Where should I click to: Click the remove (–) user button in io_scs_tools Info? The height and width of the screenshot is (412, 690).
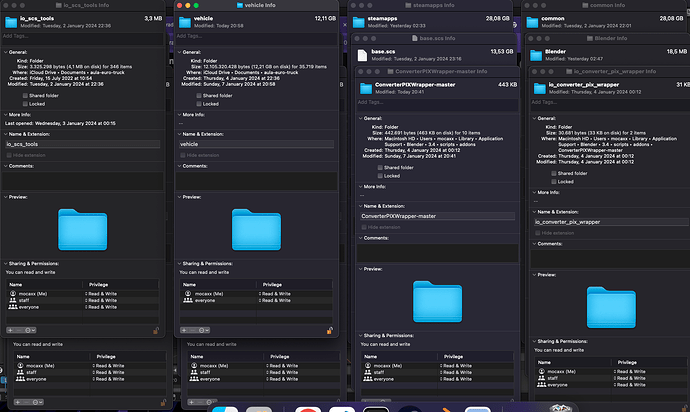tap(18, 330)
